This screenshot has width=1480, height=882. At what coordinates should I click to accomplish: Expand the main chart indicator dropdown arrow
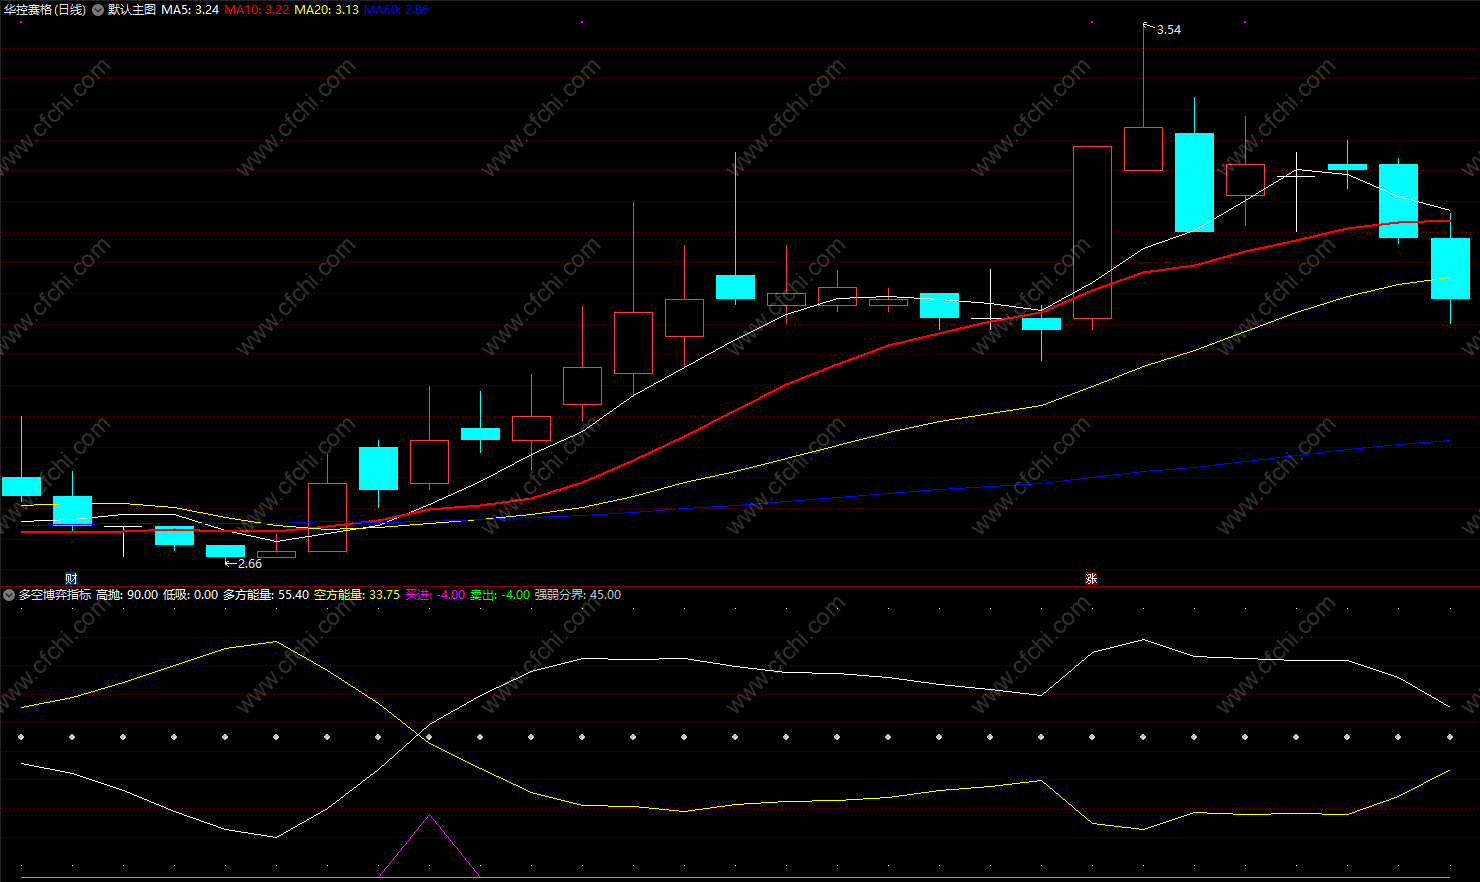click(98, 10)
